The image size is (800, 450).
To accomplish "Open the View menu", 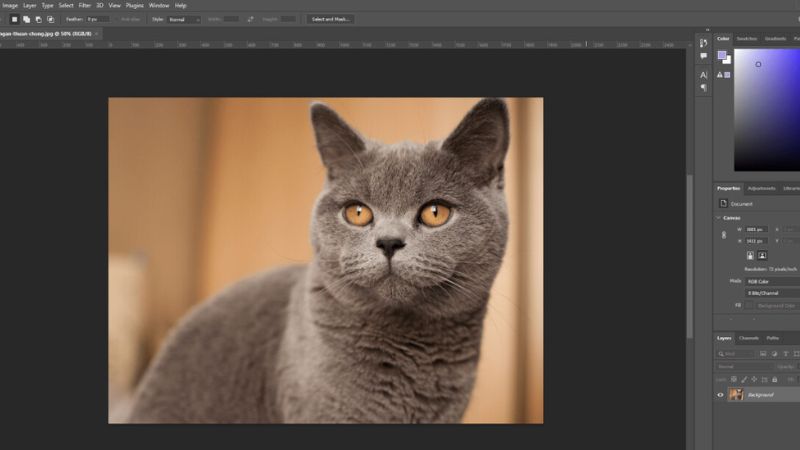I will (x=114, y=6).
